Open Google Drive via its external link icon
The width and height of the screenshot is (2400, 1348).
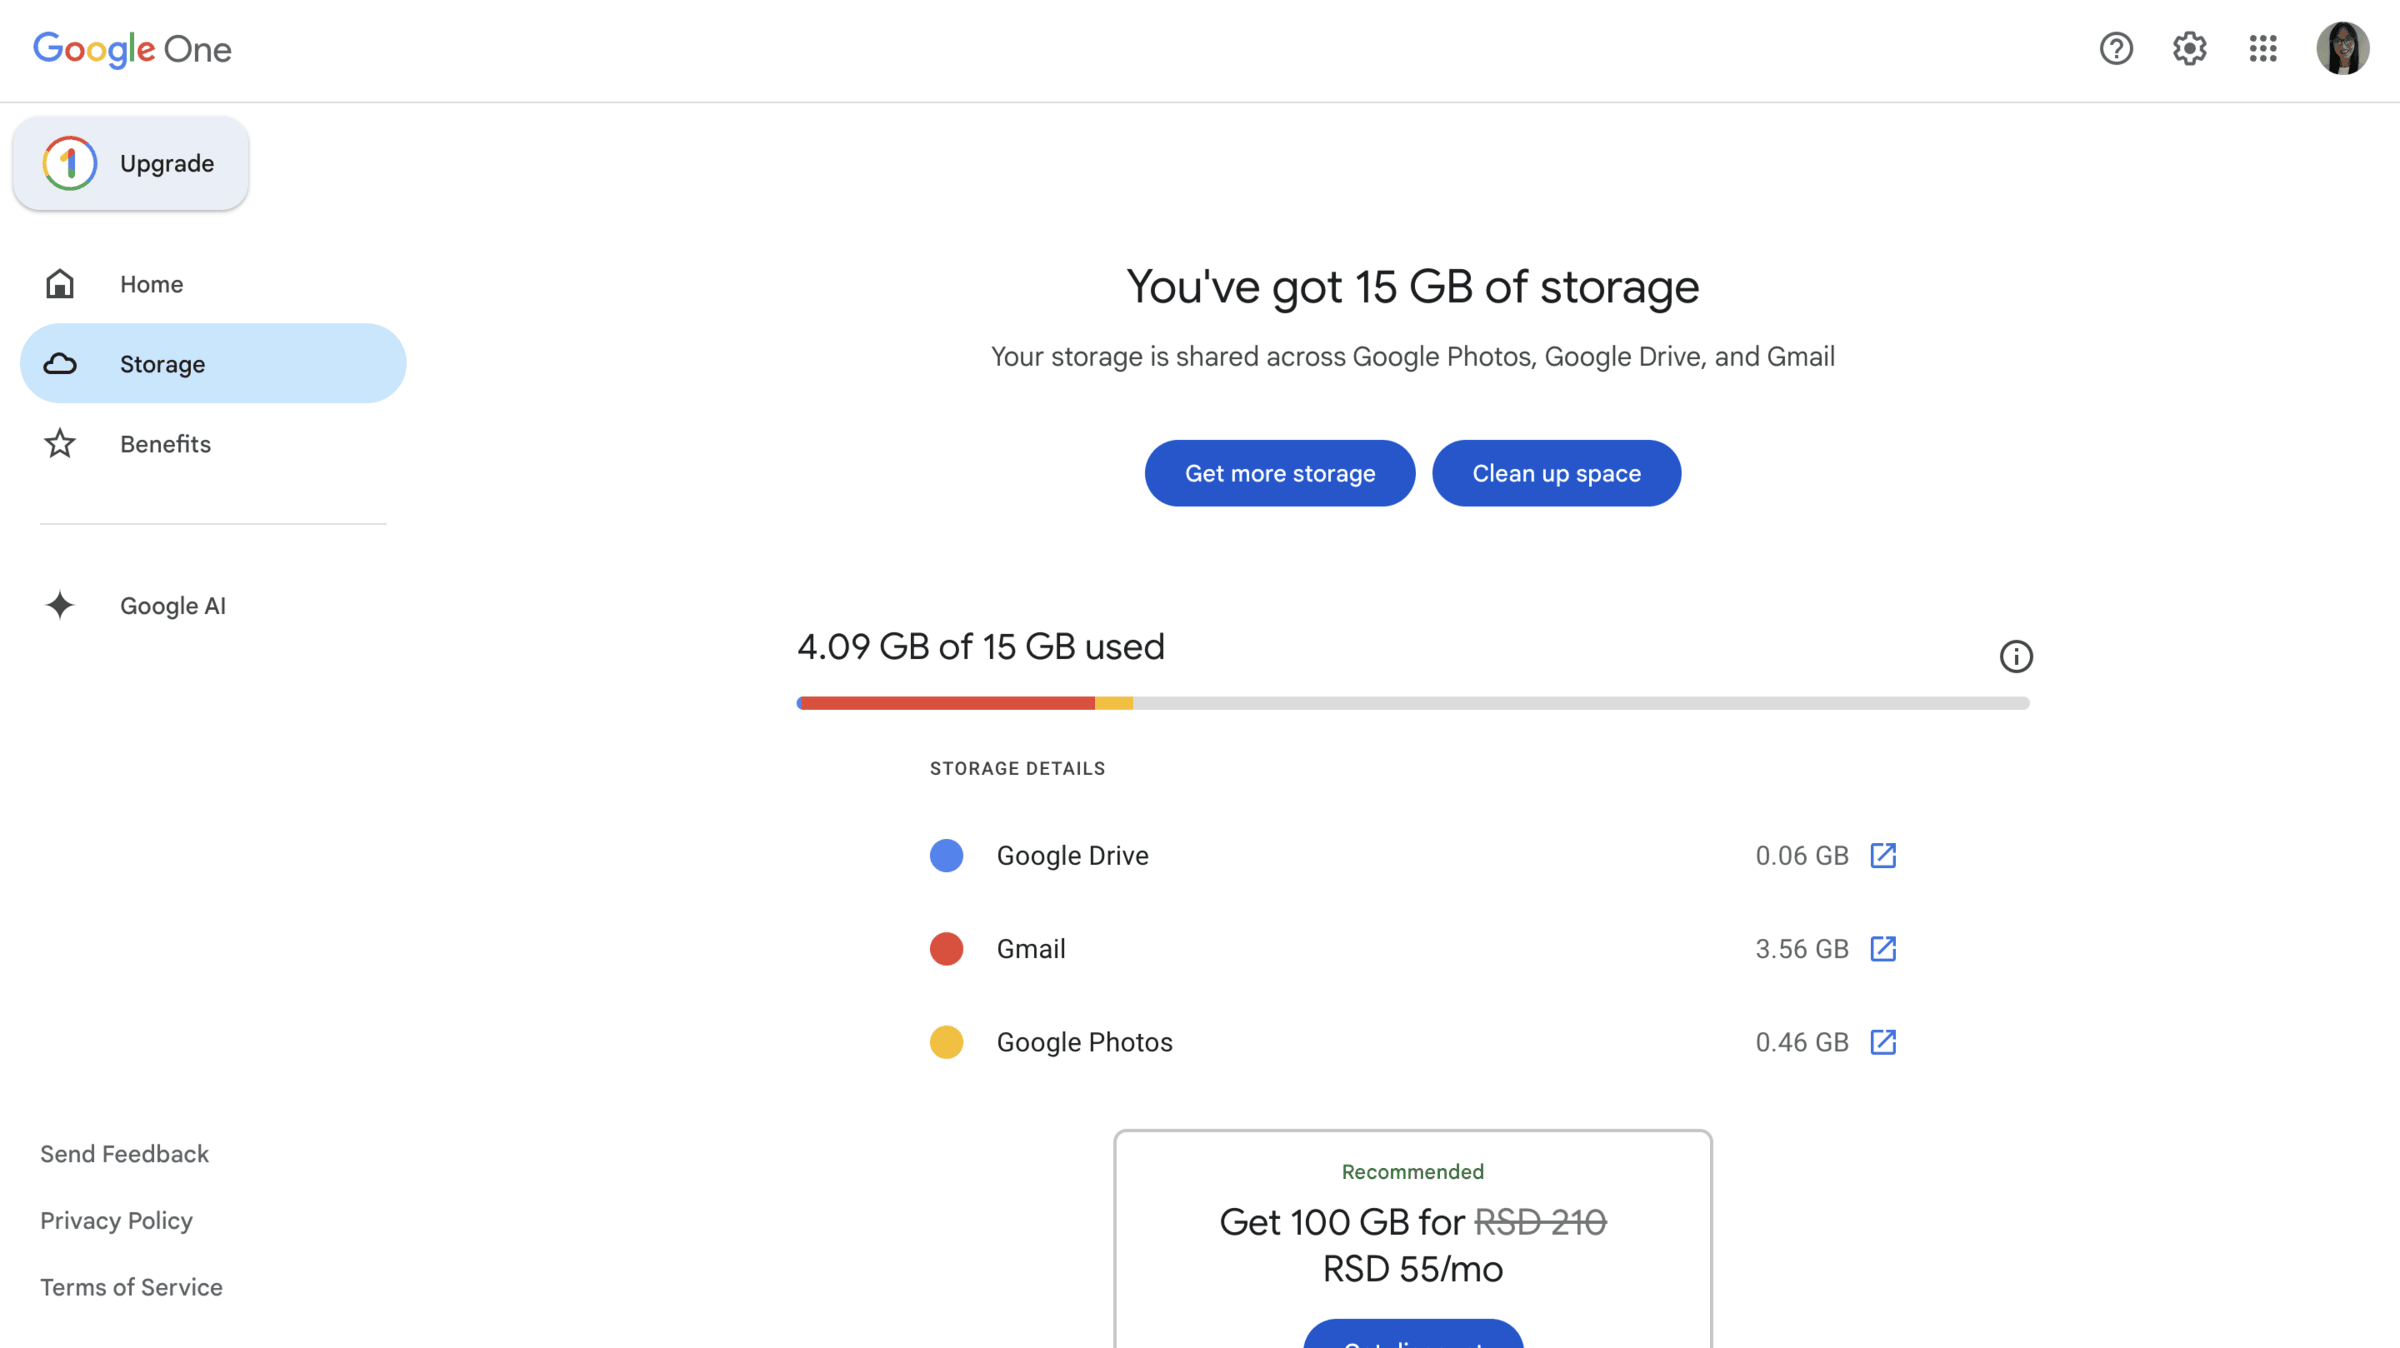tap(1884, 855)
